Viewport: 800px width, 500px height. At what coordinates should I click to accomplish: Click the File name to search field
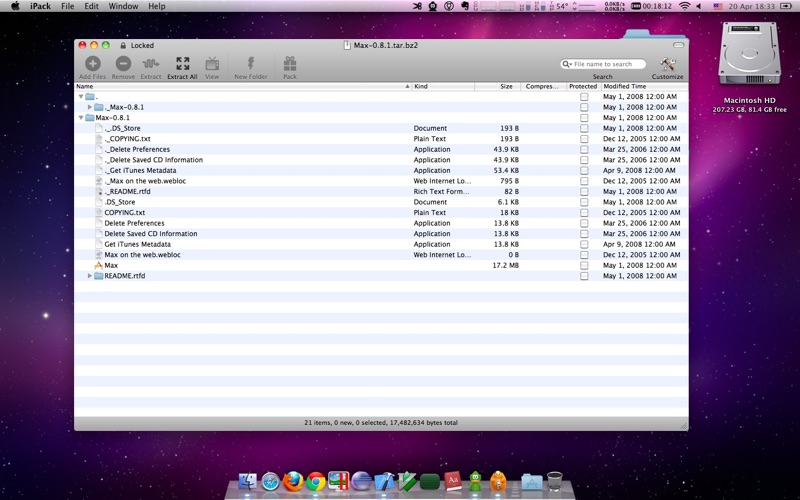[604, 64]
